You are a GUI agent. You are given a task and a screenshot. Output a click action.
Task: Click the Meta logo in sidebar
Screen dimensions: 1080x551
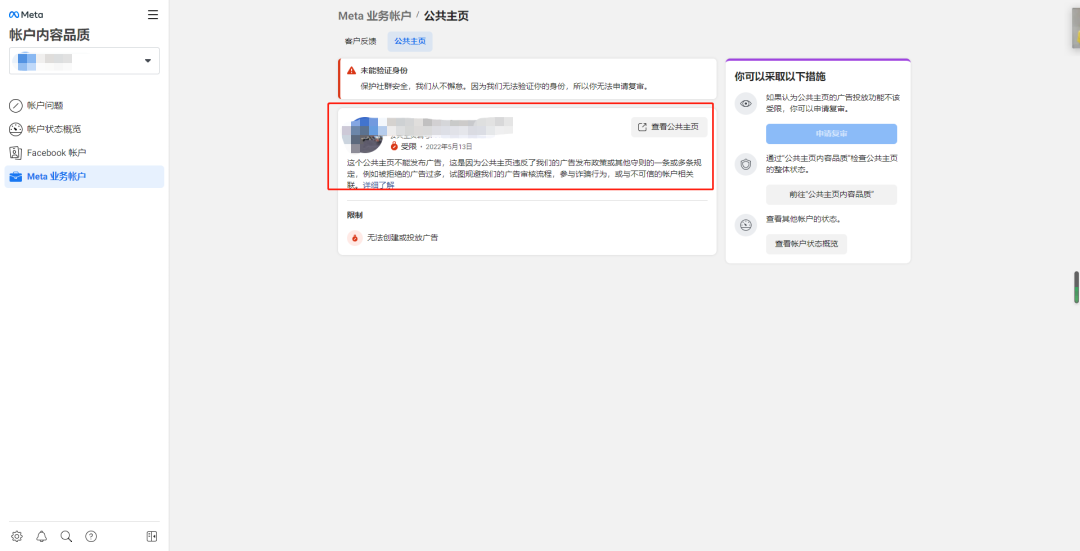tap(26, 14)
